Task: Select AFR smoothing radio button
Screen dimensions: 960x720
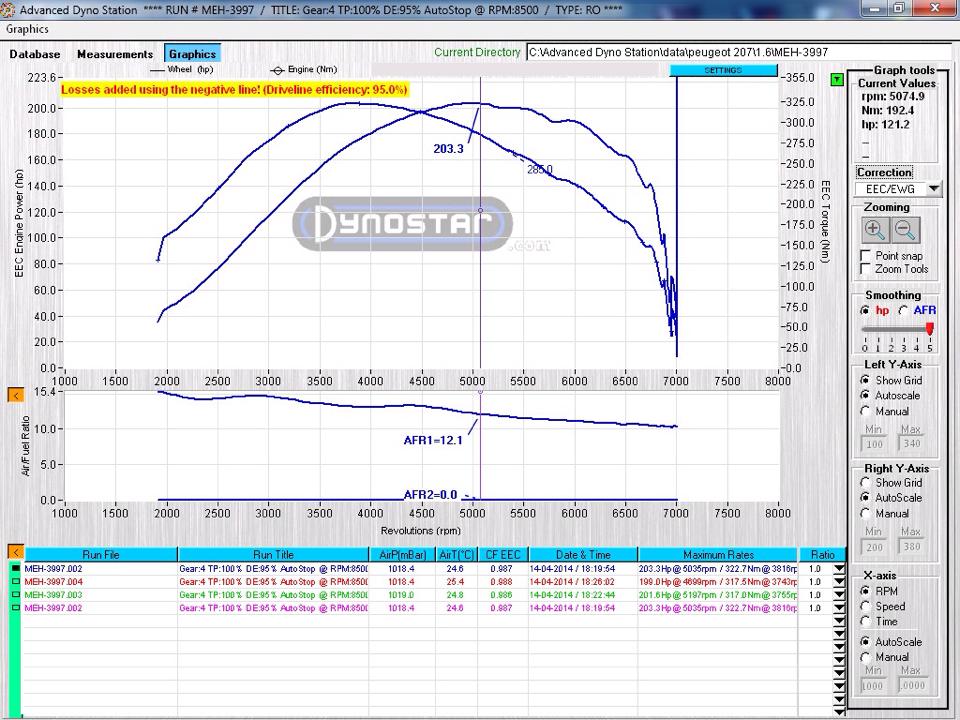Action: click(902, 310)
